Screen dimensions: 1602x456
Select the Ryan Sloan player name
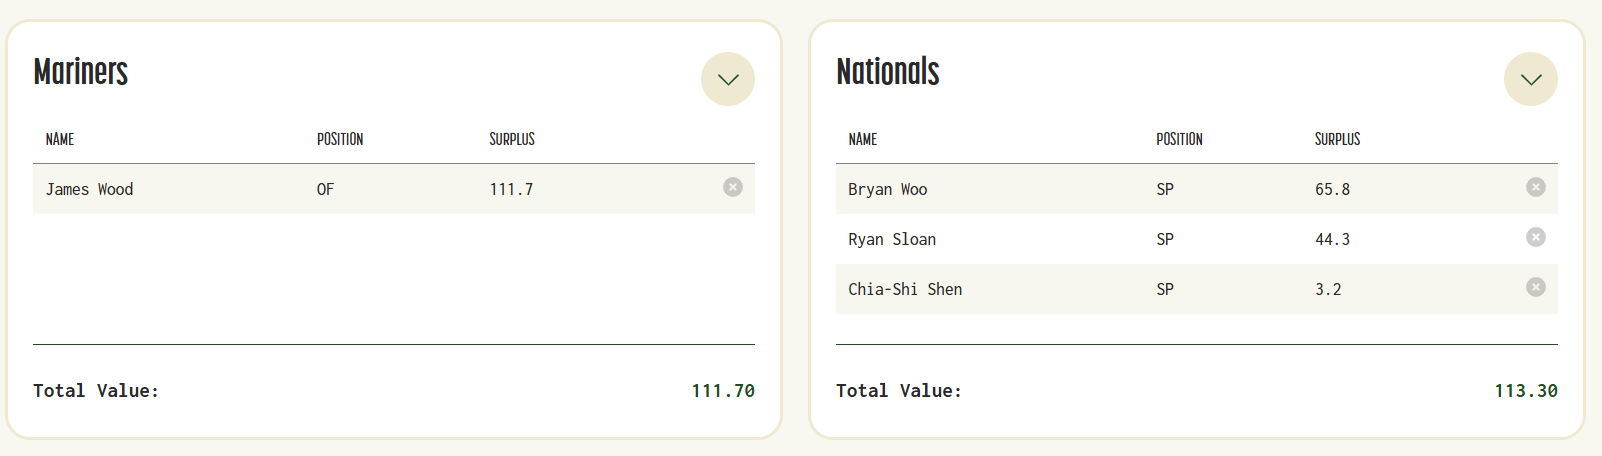coord(892,239)
